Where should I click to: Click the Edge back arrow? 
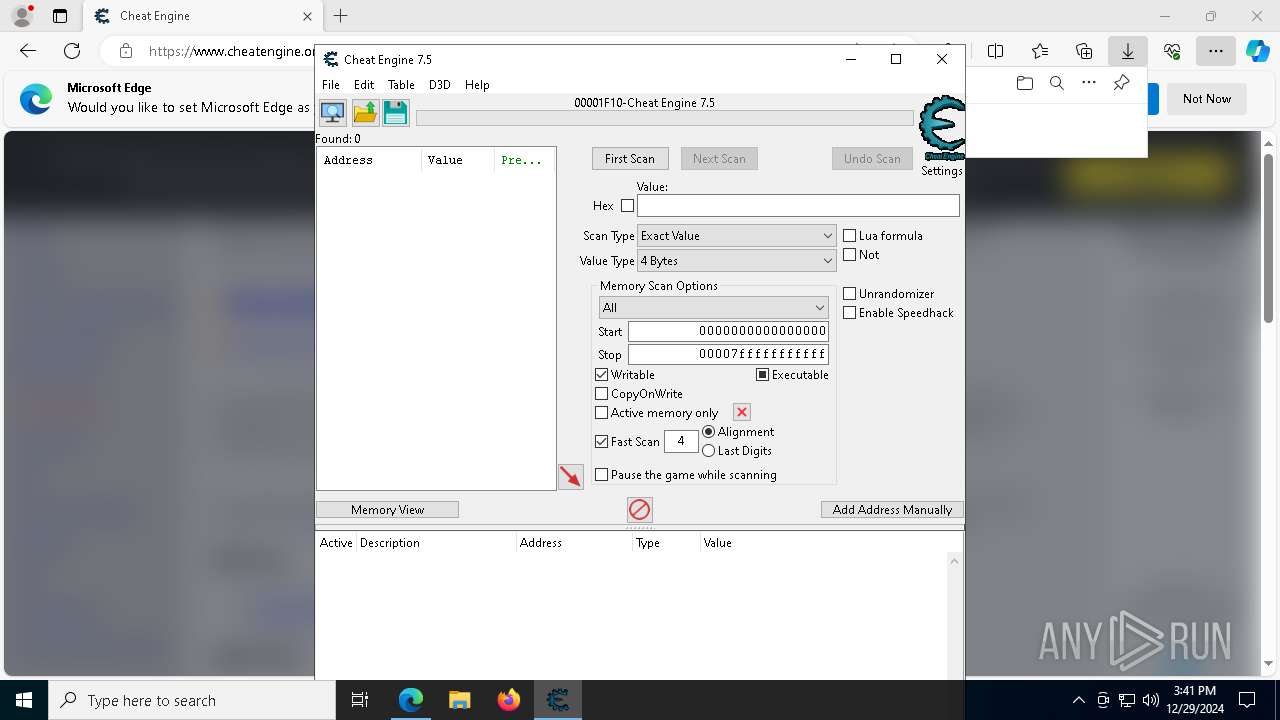click(x=28, y=51)
